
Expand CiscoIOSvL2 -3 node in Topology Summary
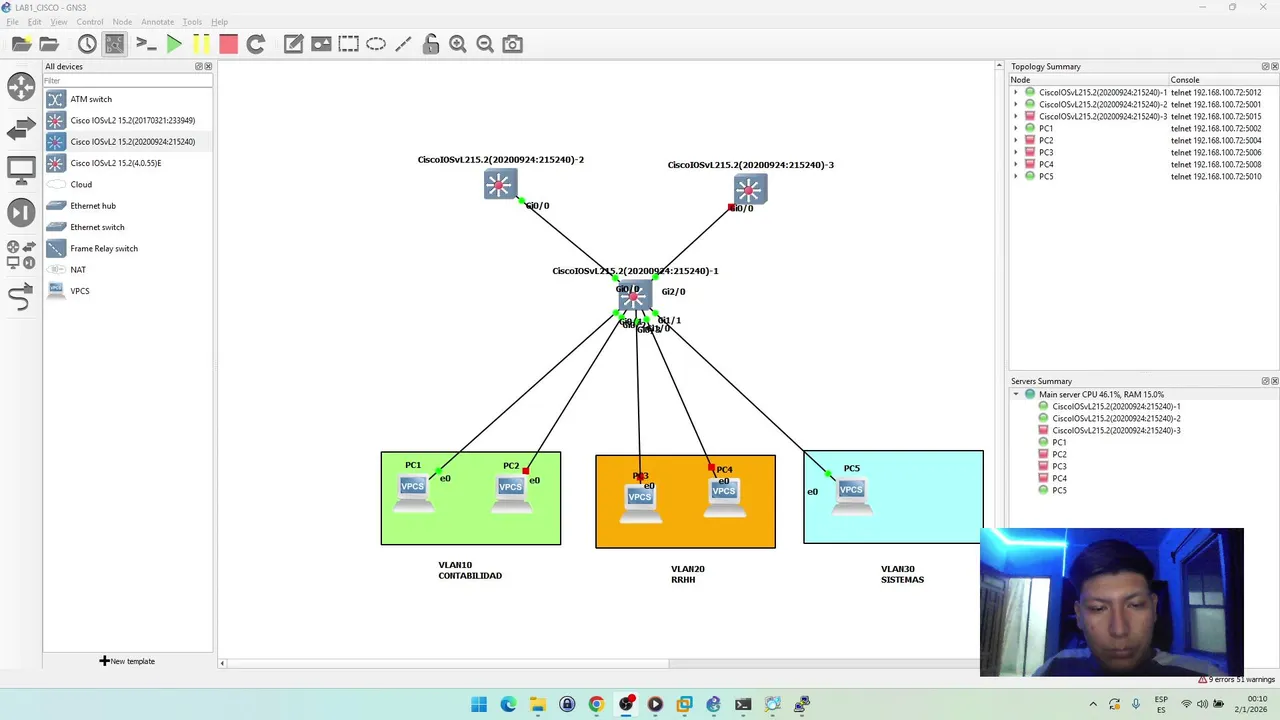pyautogui.click(x=1016, y=116)
